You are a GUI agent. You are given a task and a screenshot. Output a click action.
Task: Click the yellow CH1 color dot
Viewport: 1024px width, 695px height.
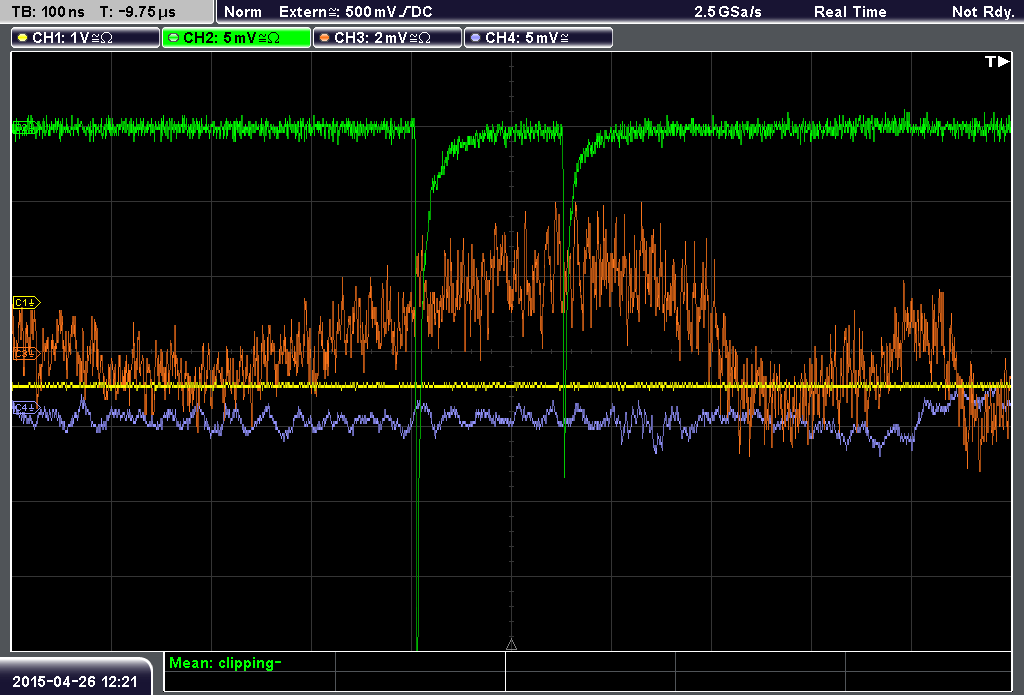point(23,38)
